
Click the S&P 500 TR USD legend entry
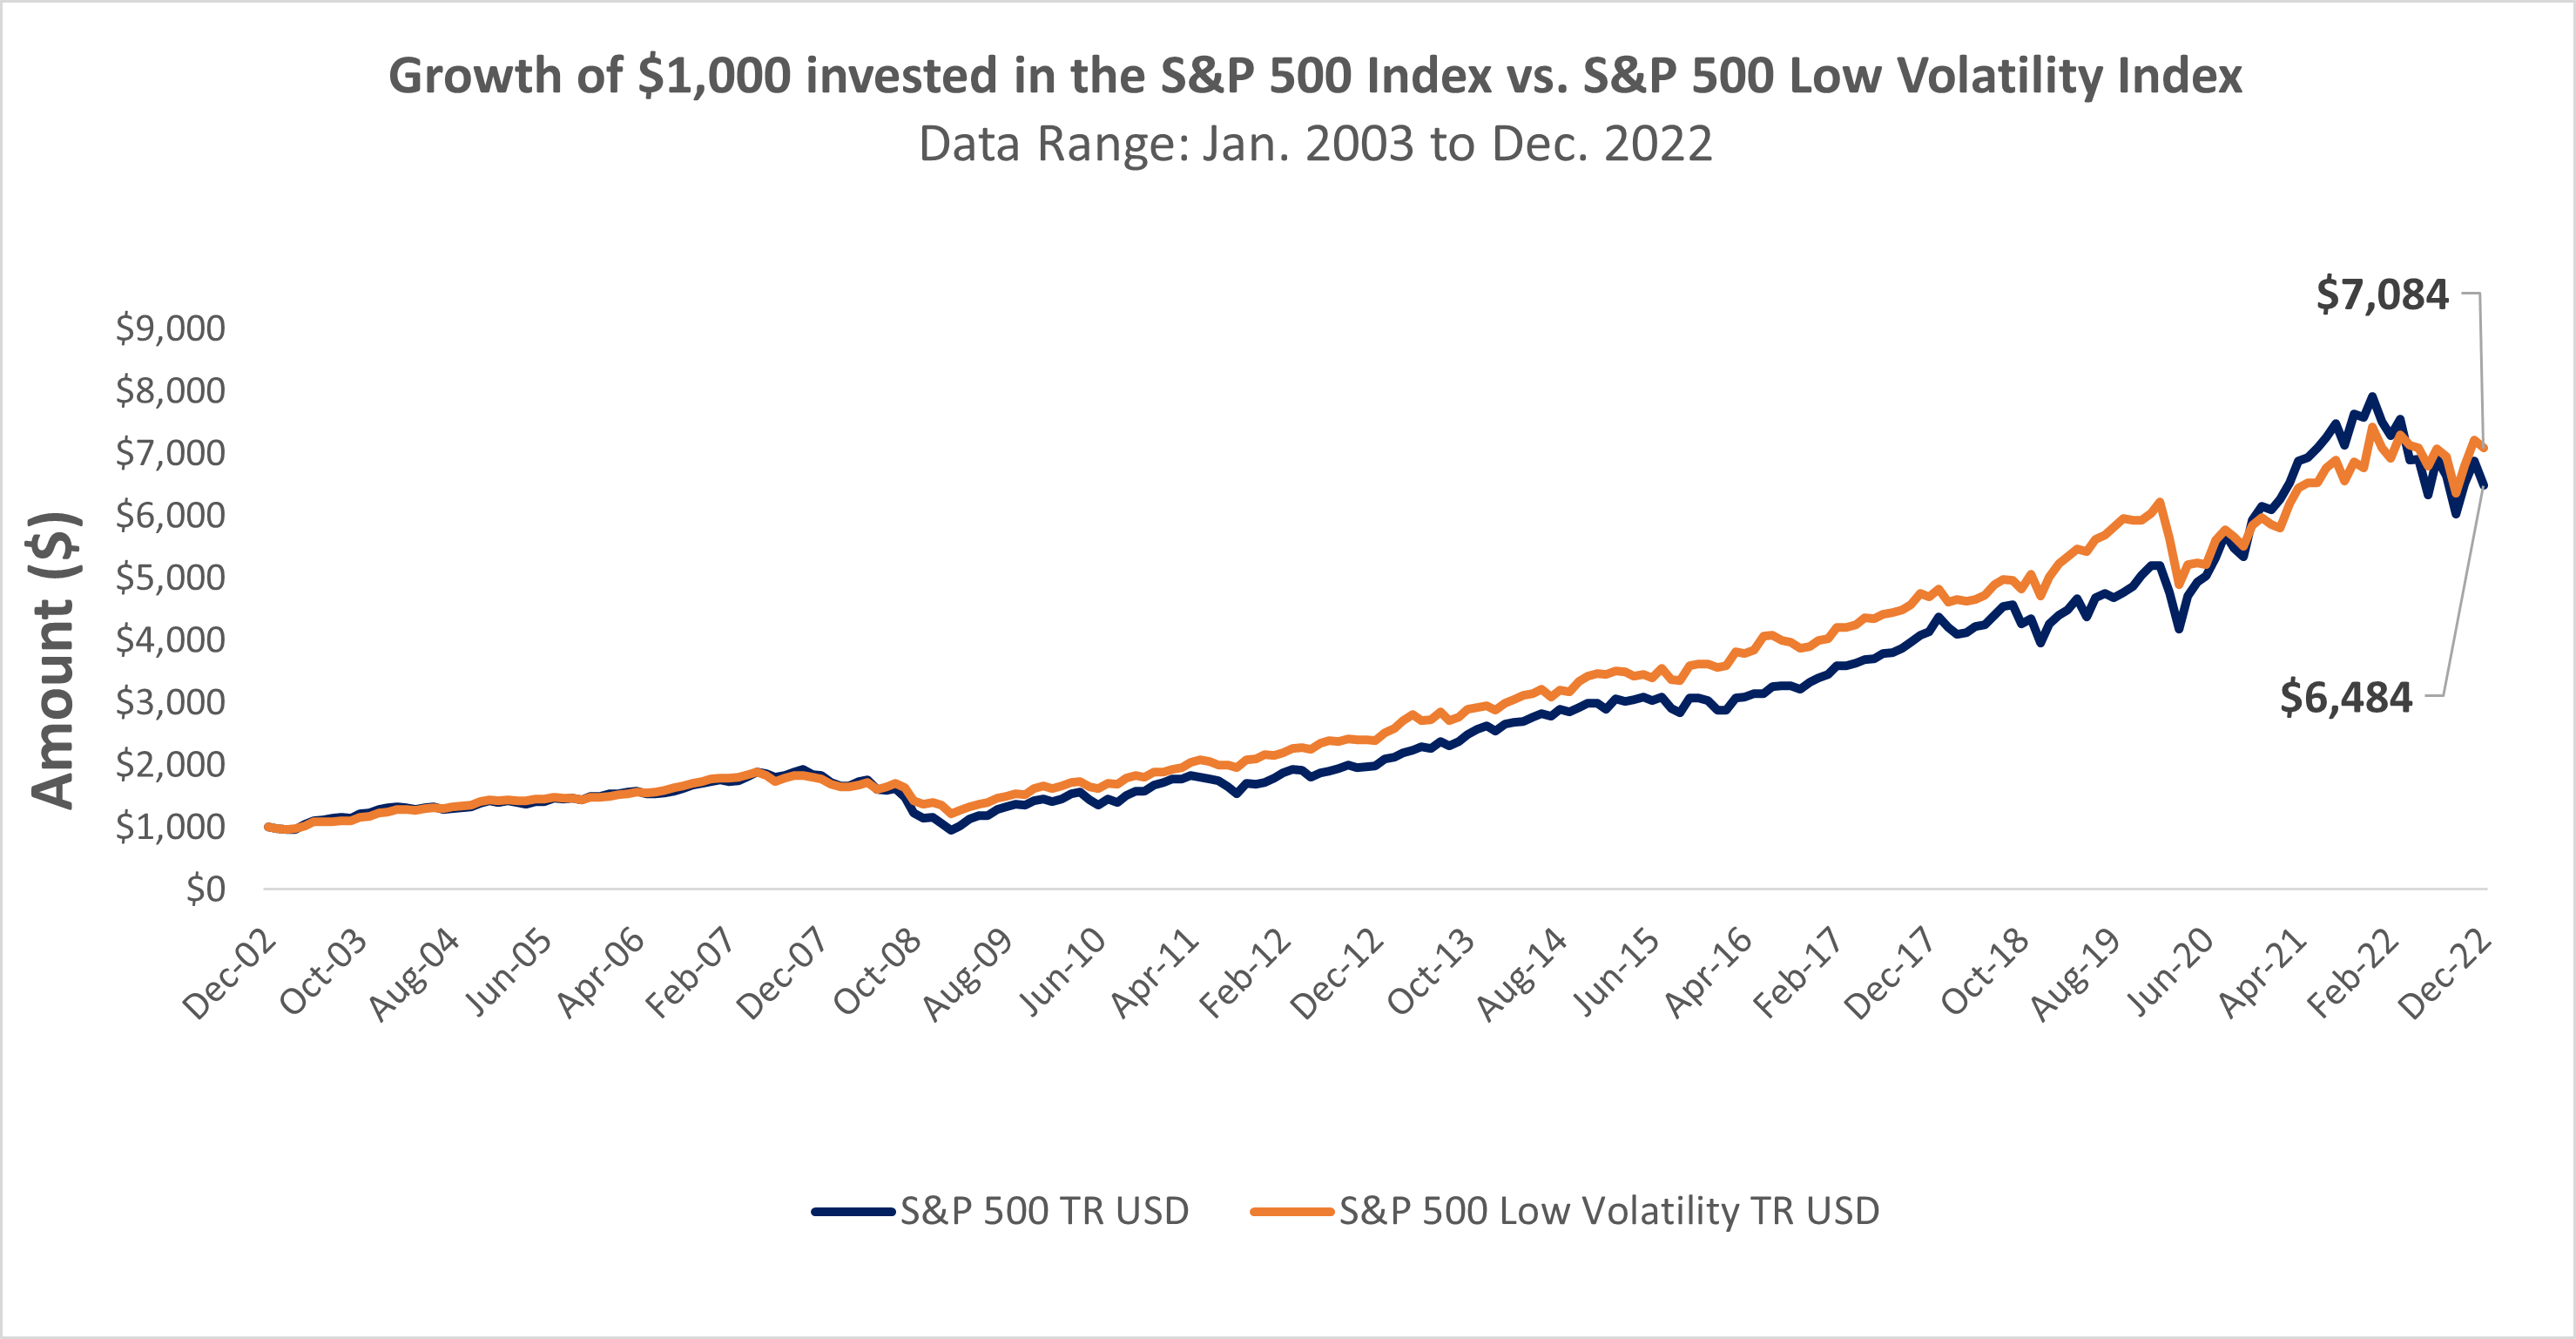(1043, 1211)
